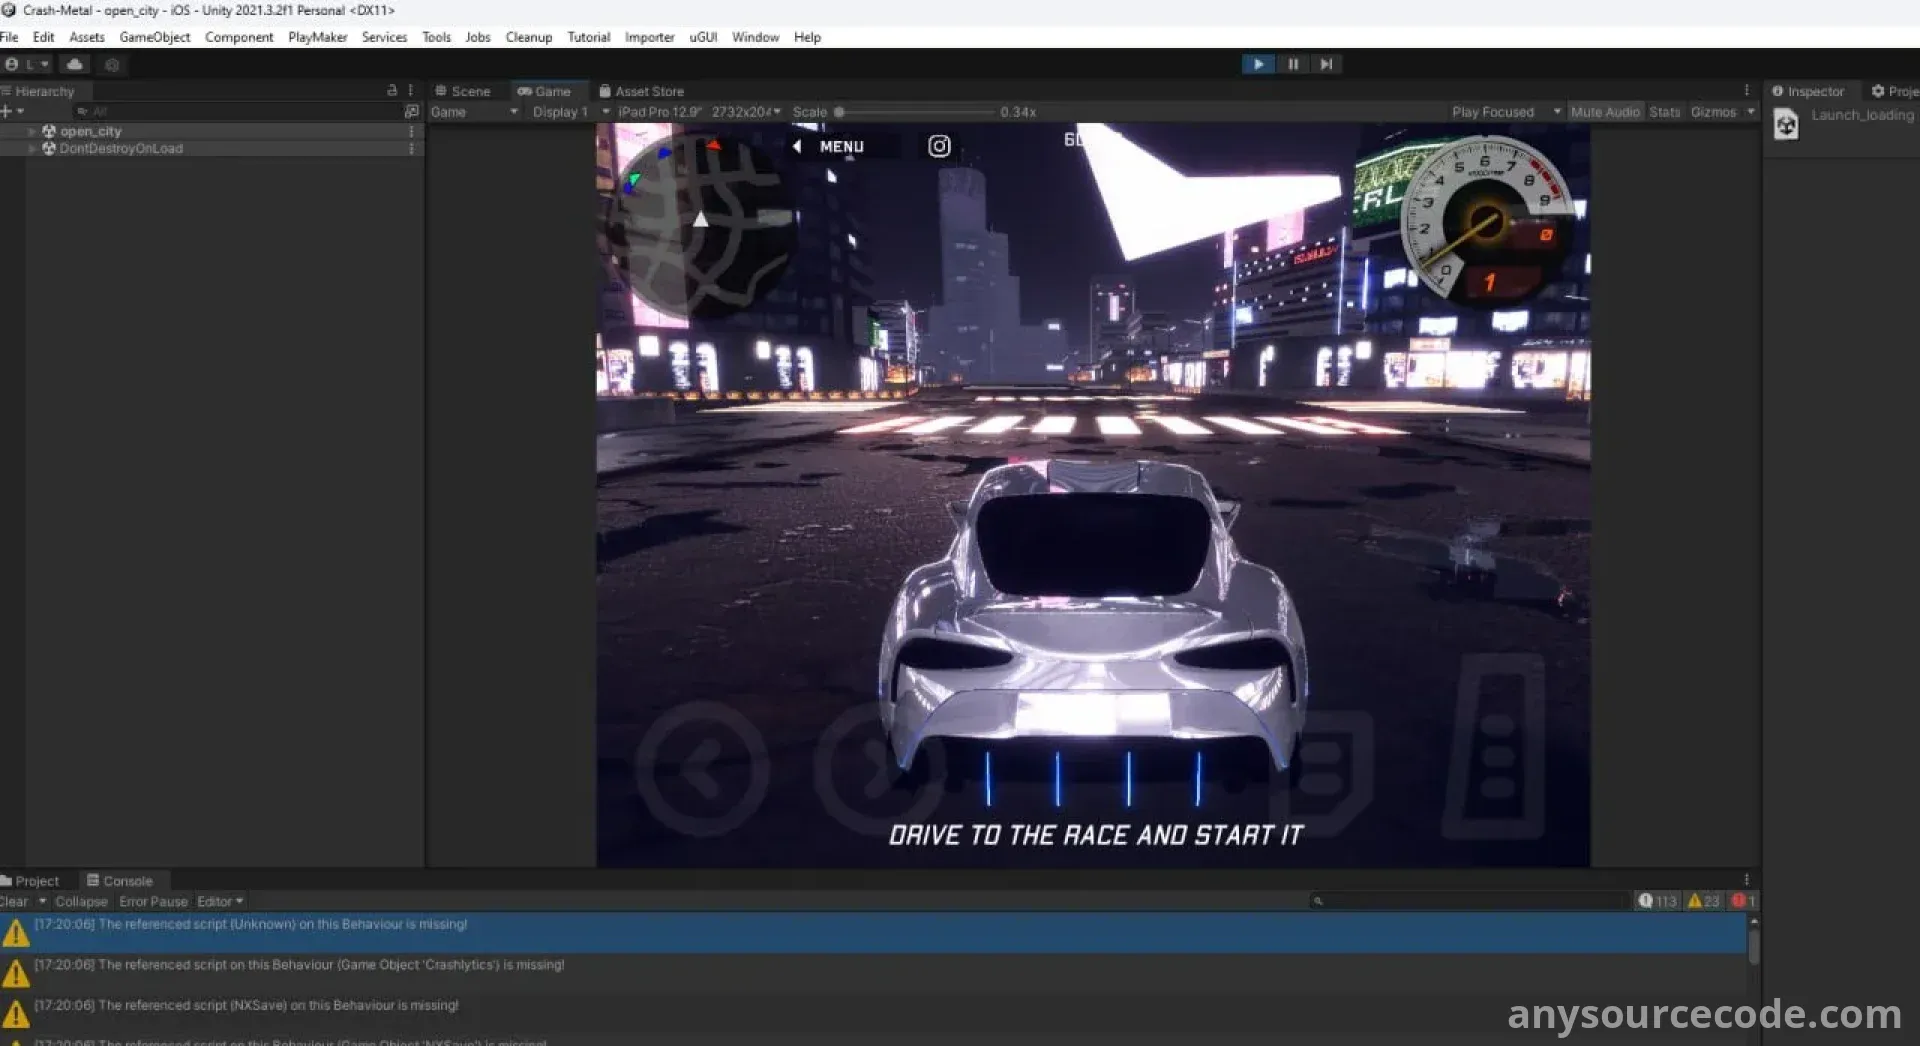Click the Play button in toolbar
The height and width of the screenshot is (1046, 1920).
[x=1258, y=64]
